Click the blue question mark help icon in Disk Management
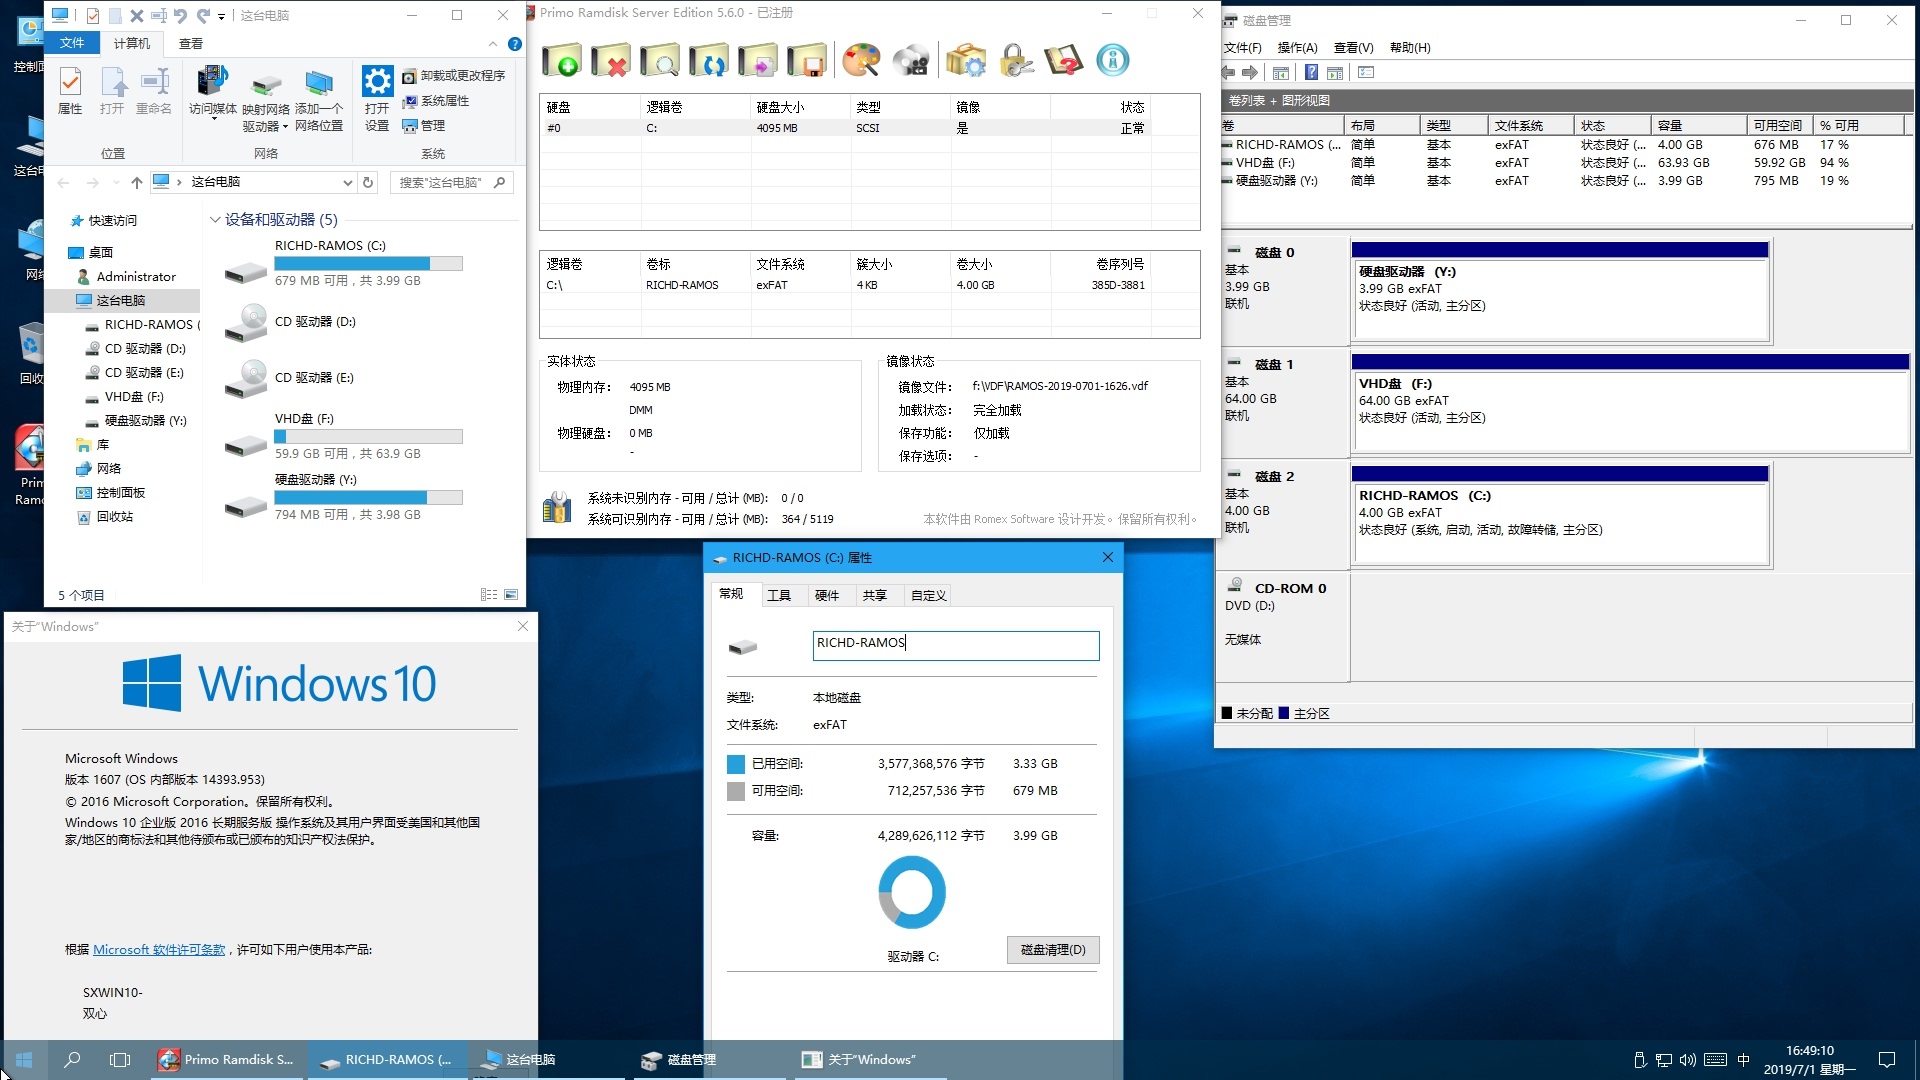The image size is (1920, 1080). coord(1311,72)
